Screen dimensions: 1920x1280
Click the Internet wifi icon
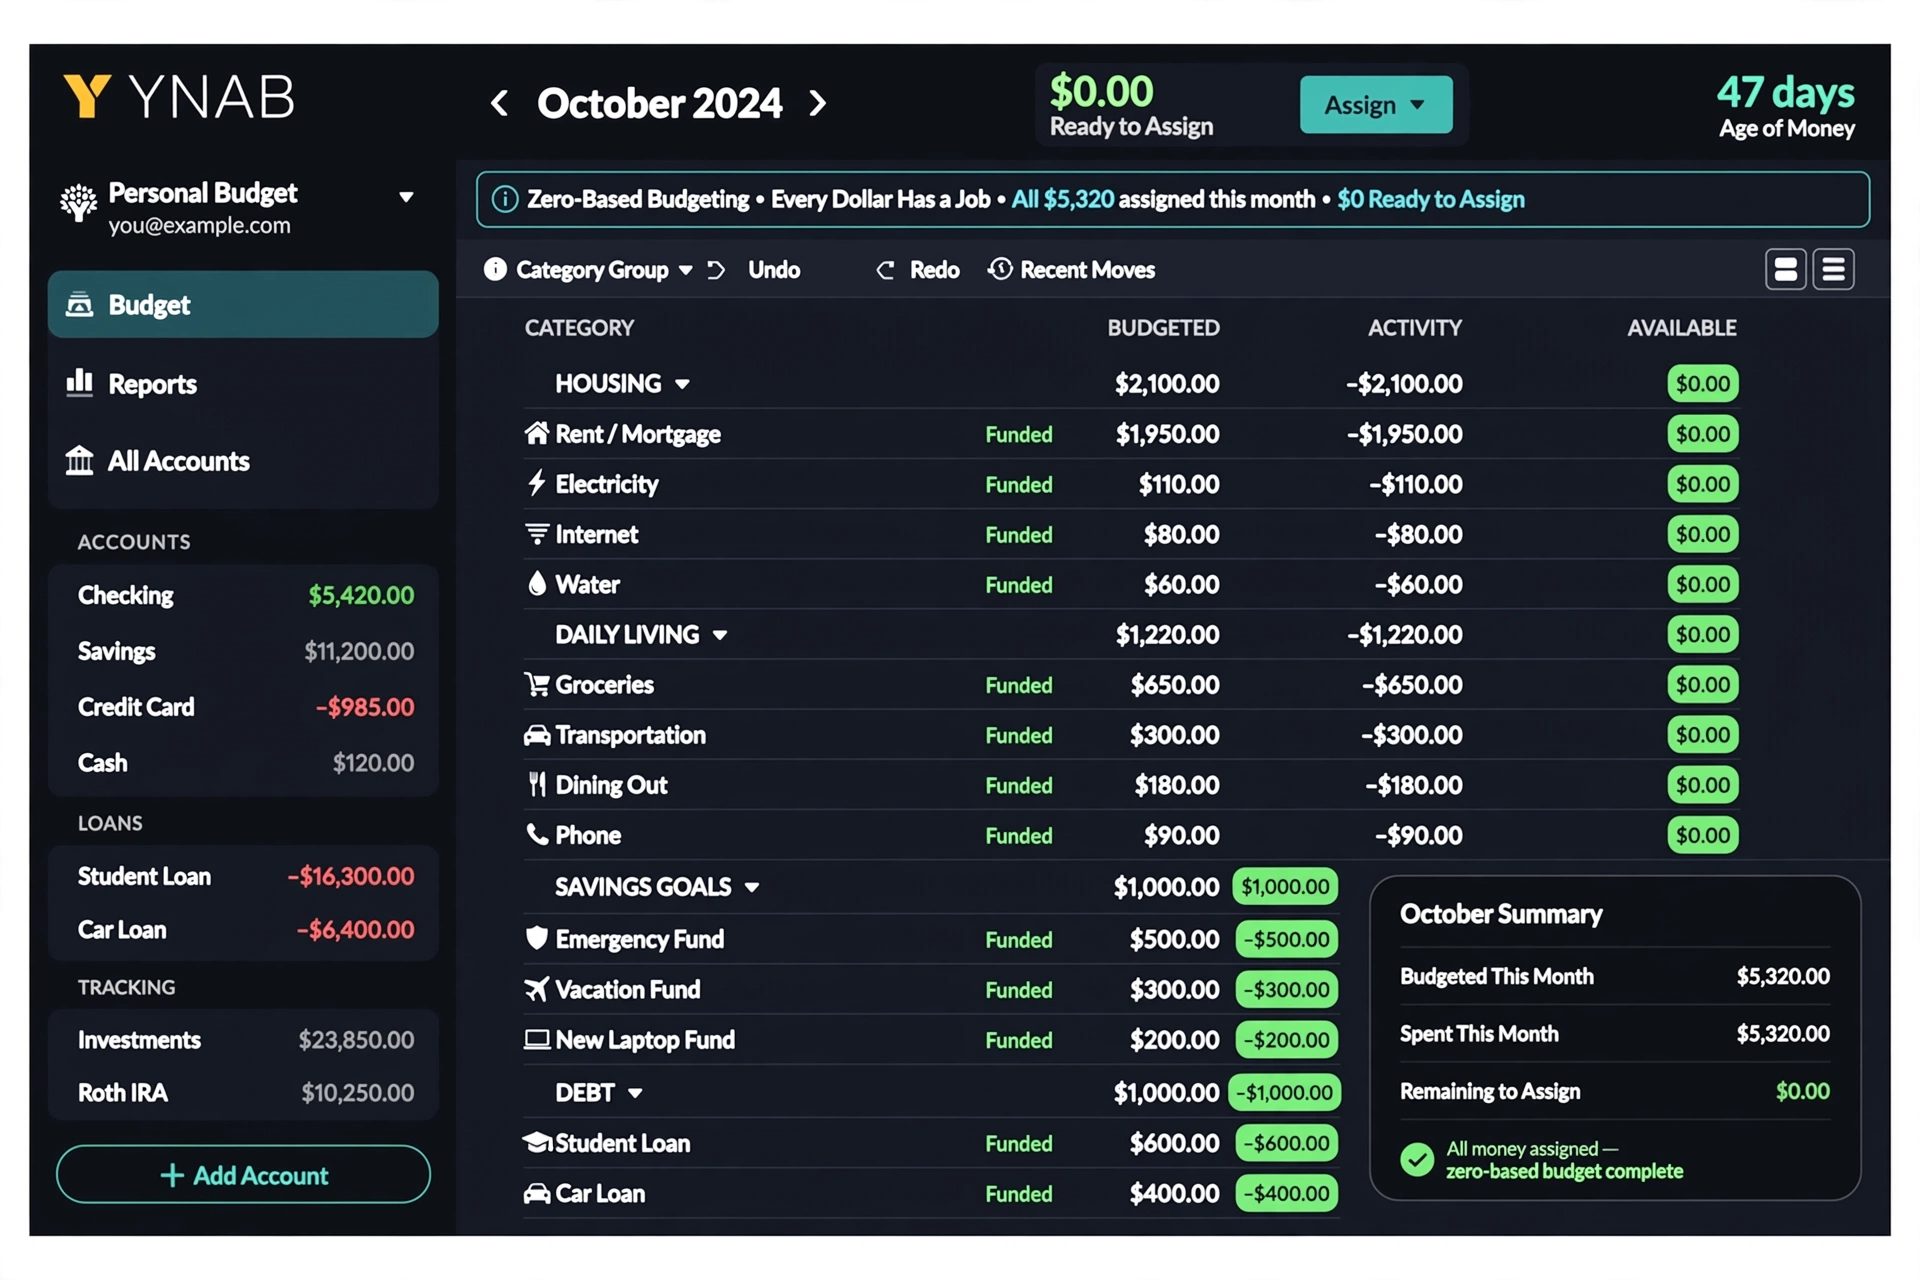[x=537, y=534]
